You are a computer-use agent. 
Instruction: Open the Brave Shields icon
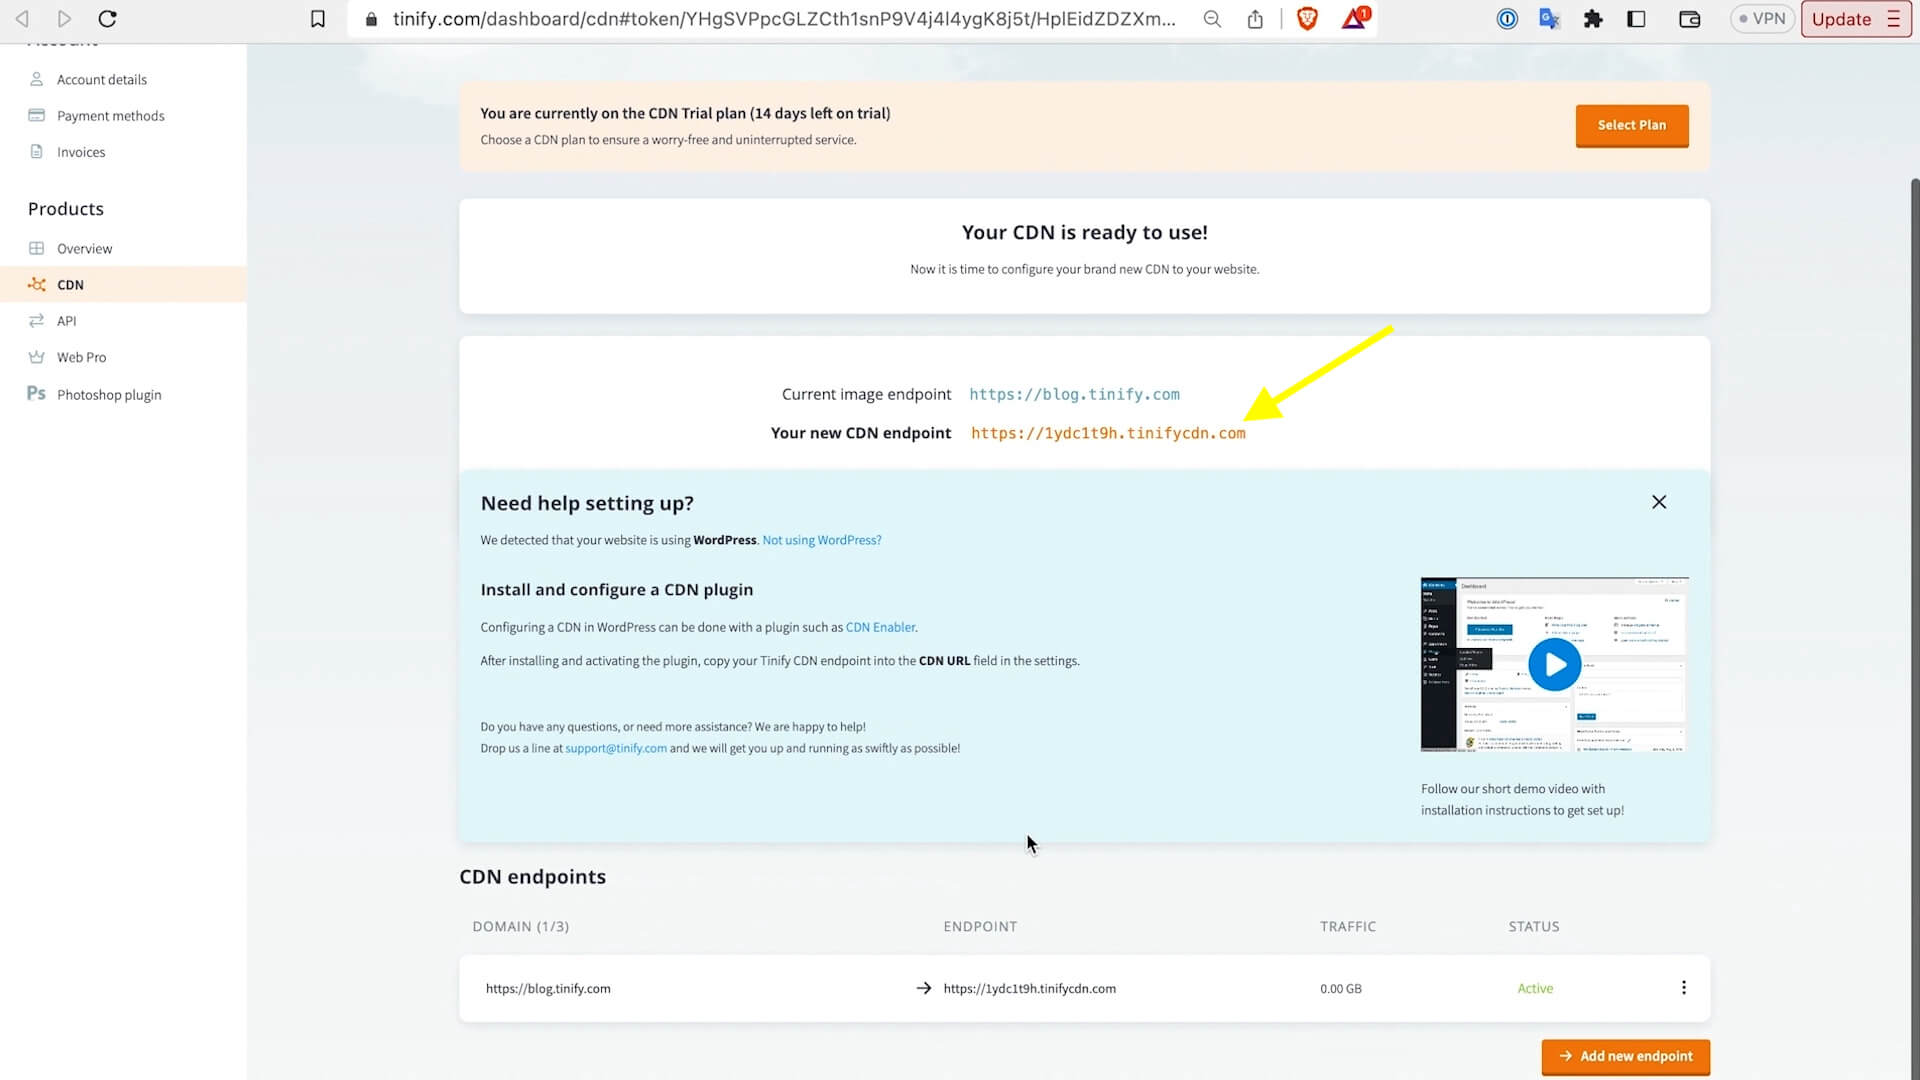point(1307,18)
